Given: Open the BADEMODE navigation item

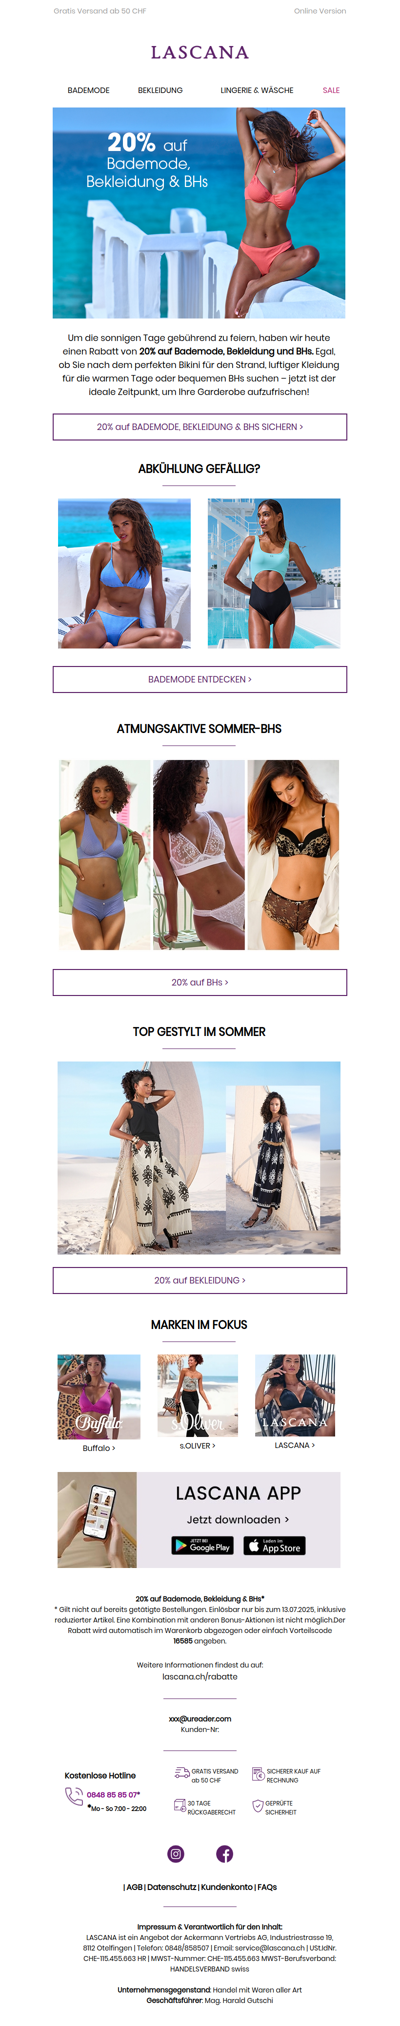Looking at the screenshot, I should pyautogui.click(x=89, y=90).
